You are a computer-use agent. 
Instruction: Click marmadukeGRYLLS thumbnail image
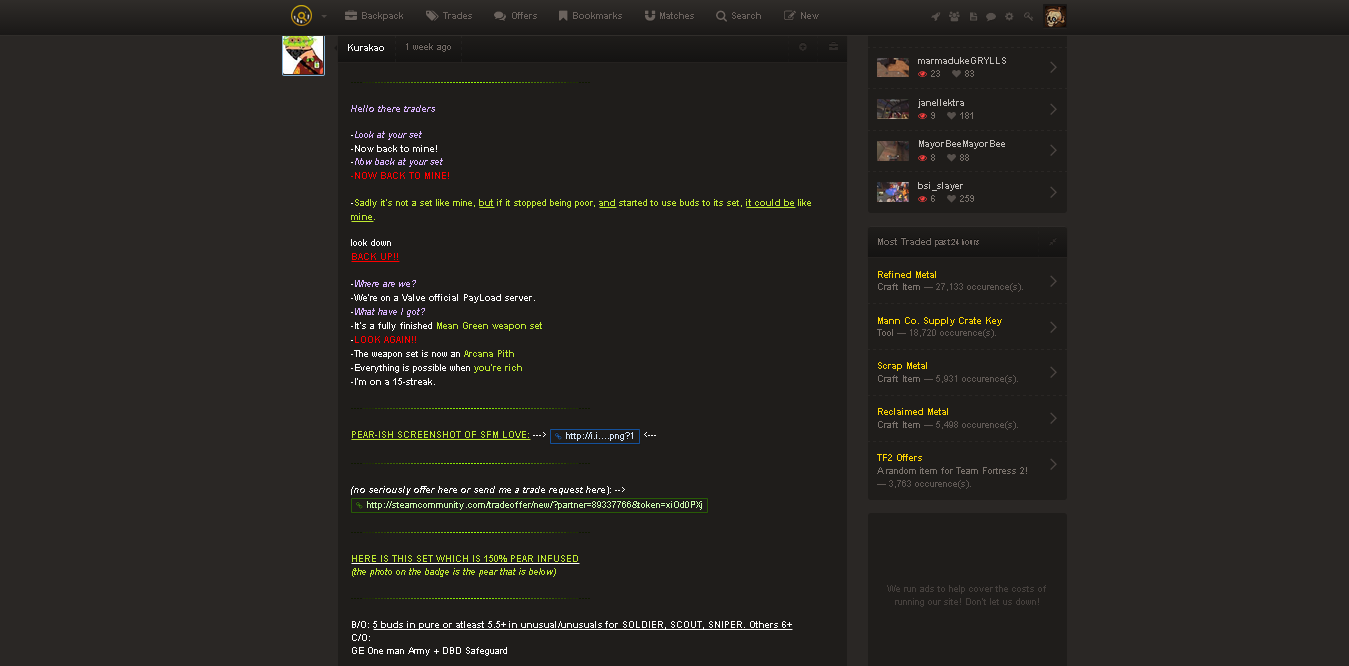coord(893,67)
